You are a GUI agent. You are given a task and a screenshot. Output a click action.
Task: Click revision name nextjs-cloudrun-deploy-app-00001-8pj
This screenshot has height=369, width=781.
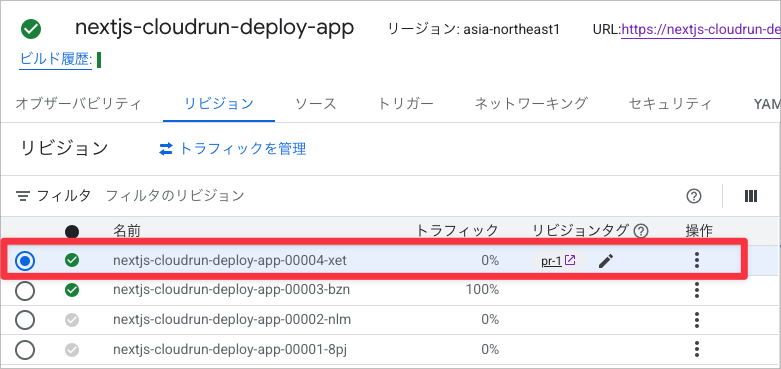point(230,350)
